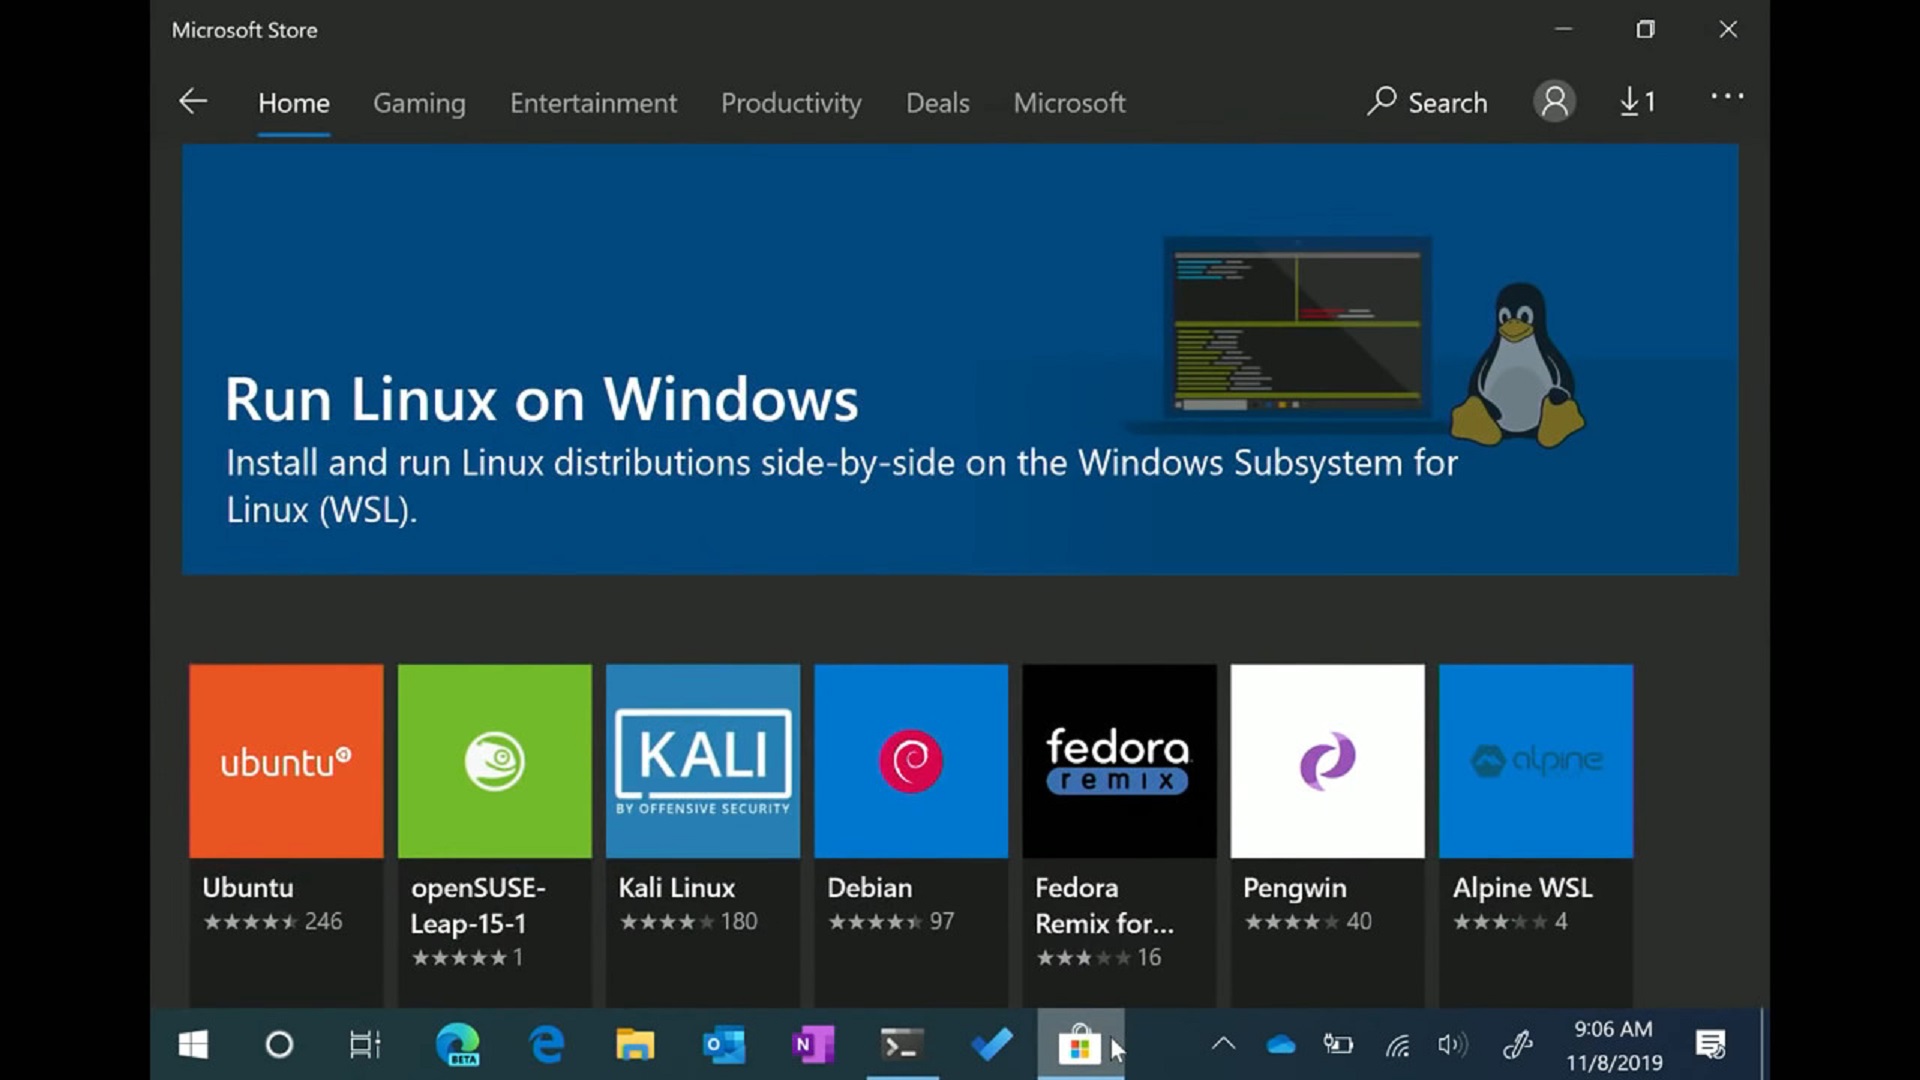
Task: Open battery status tray icon
Action: [1338, 1045]
